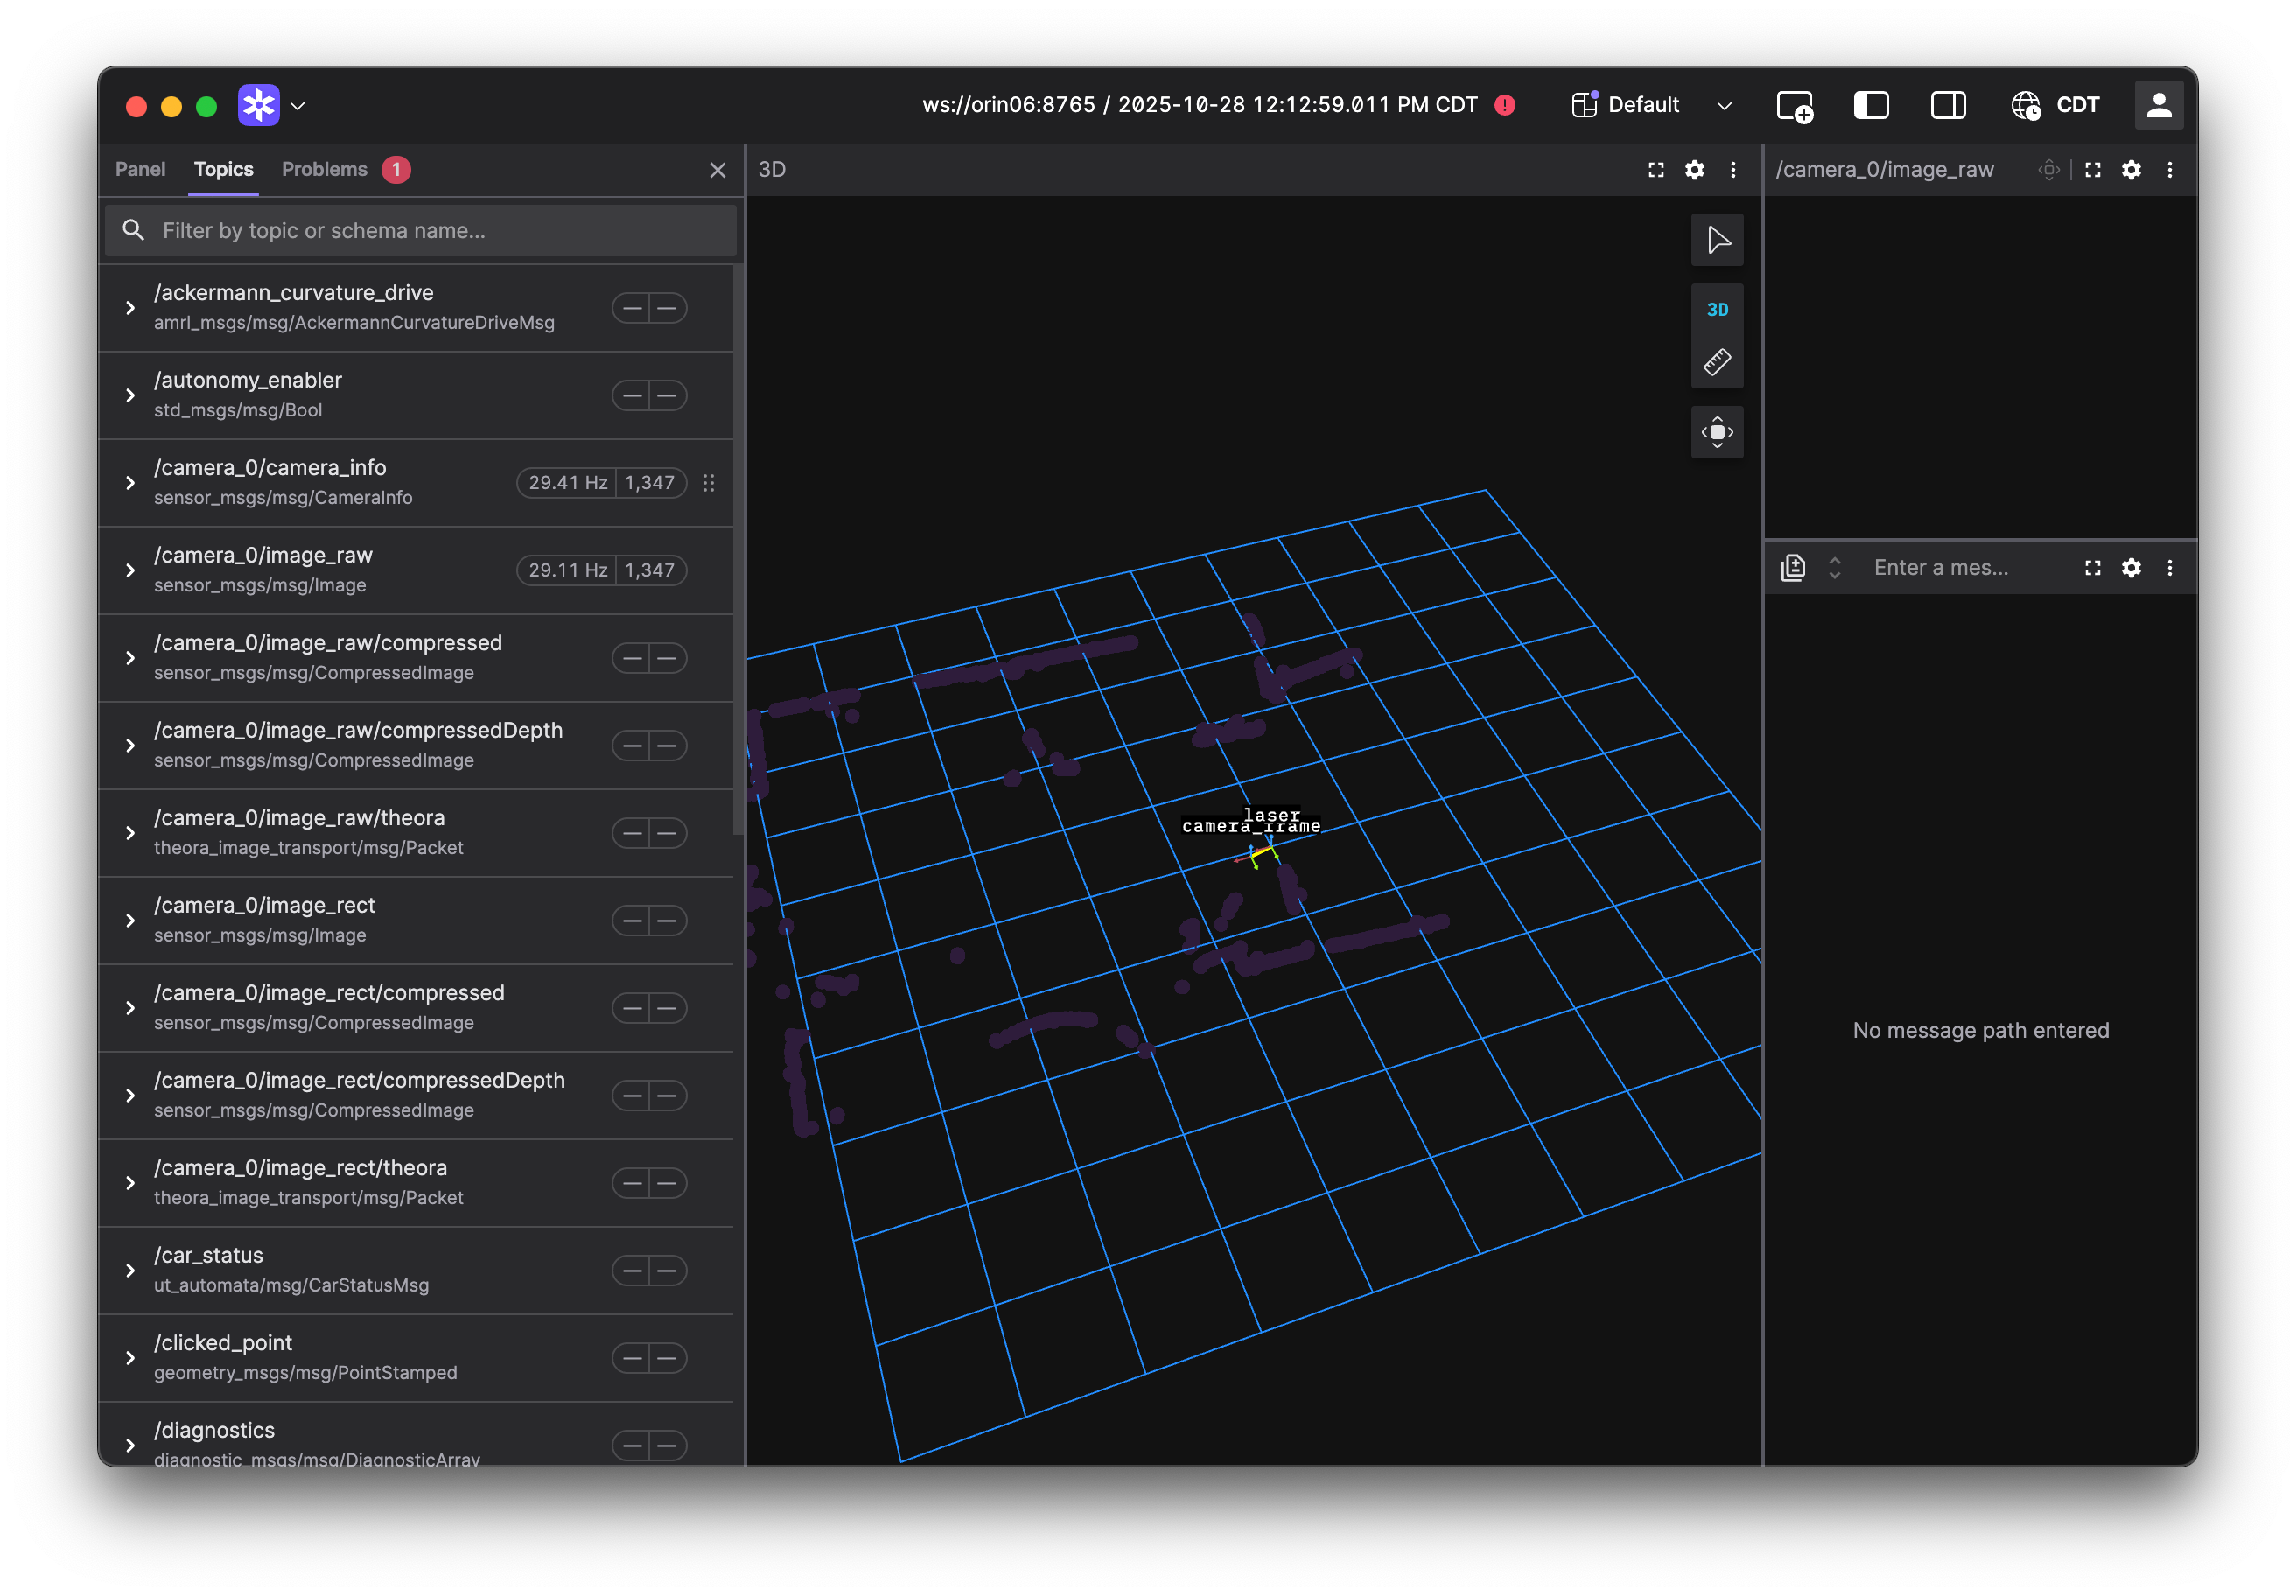Click the CDT timezone button
The width and height of the screenshot is (2296, 1596).
pyautogui.click(x=2055, y=106)
